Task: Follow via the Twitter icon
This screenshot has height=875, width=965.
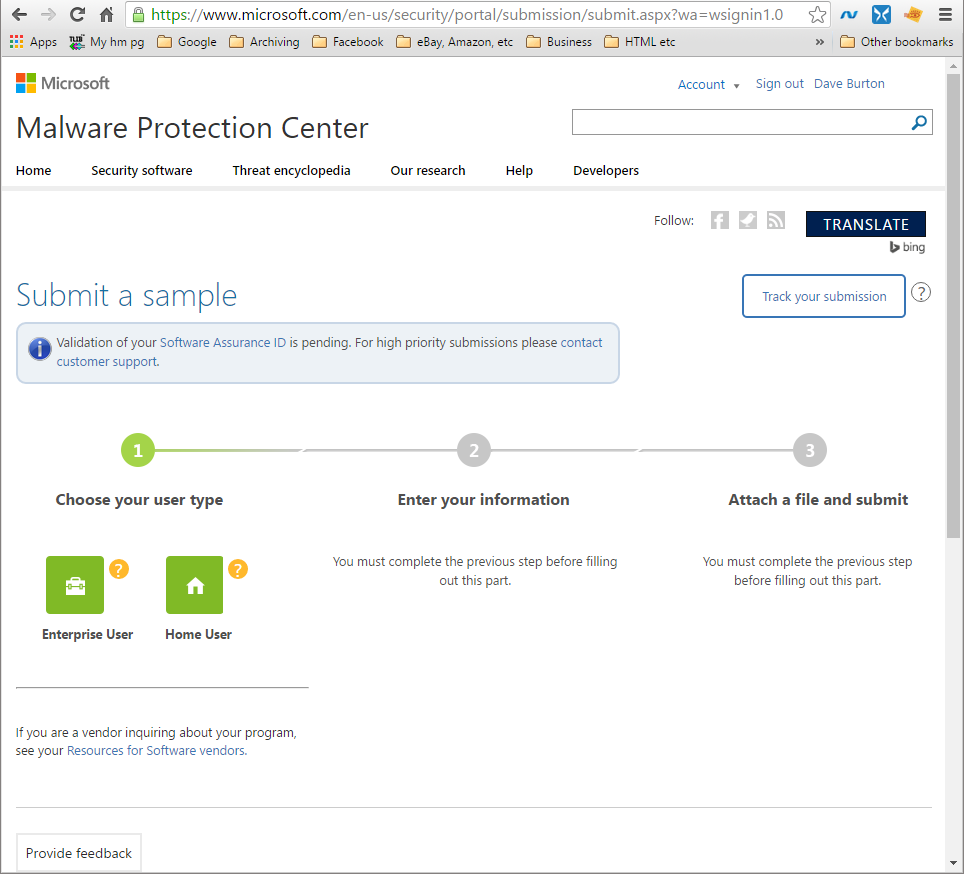Action: [x=747, y=220]
